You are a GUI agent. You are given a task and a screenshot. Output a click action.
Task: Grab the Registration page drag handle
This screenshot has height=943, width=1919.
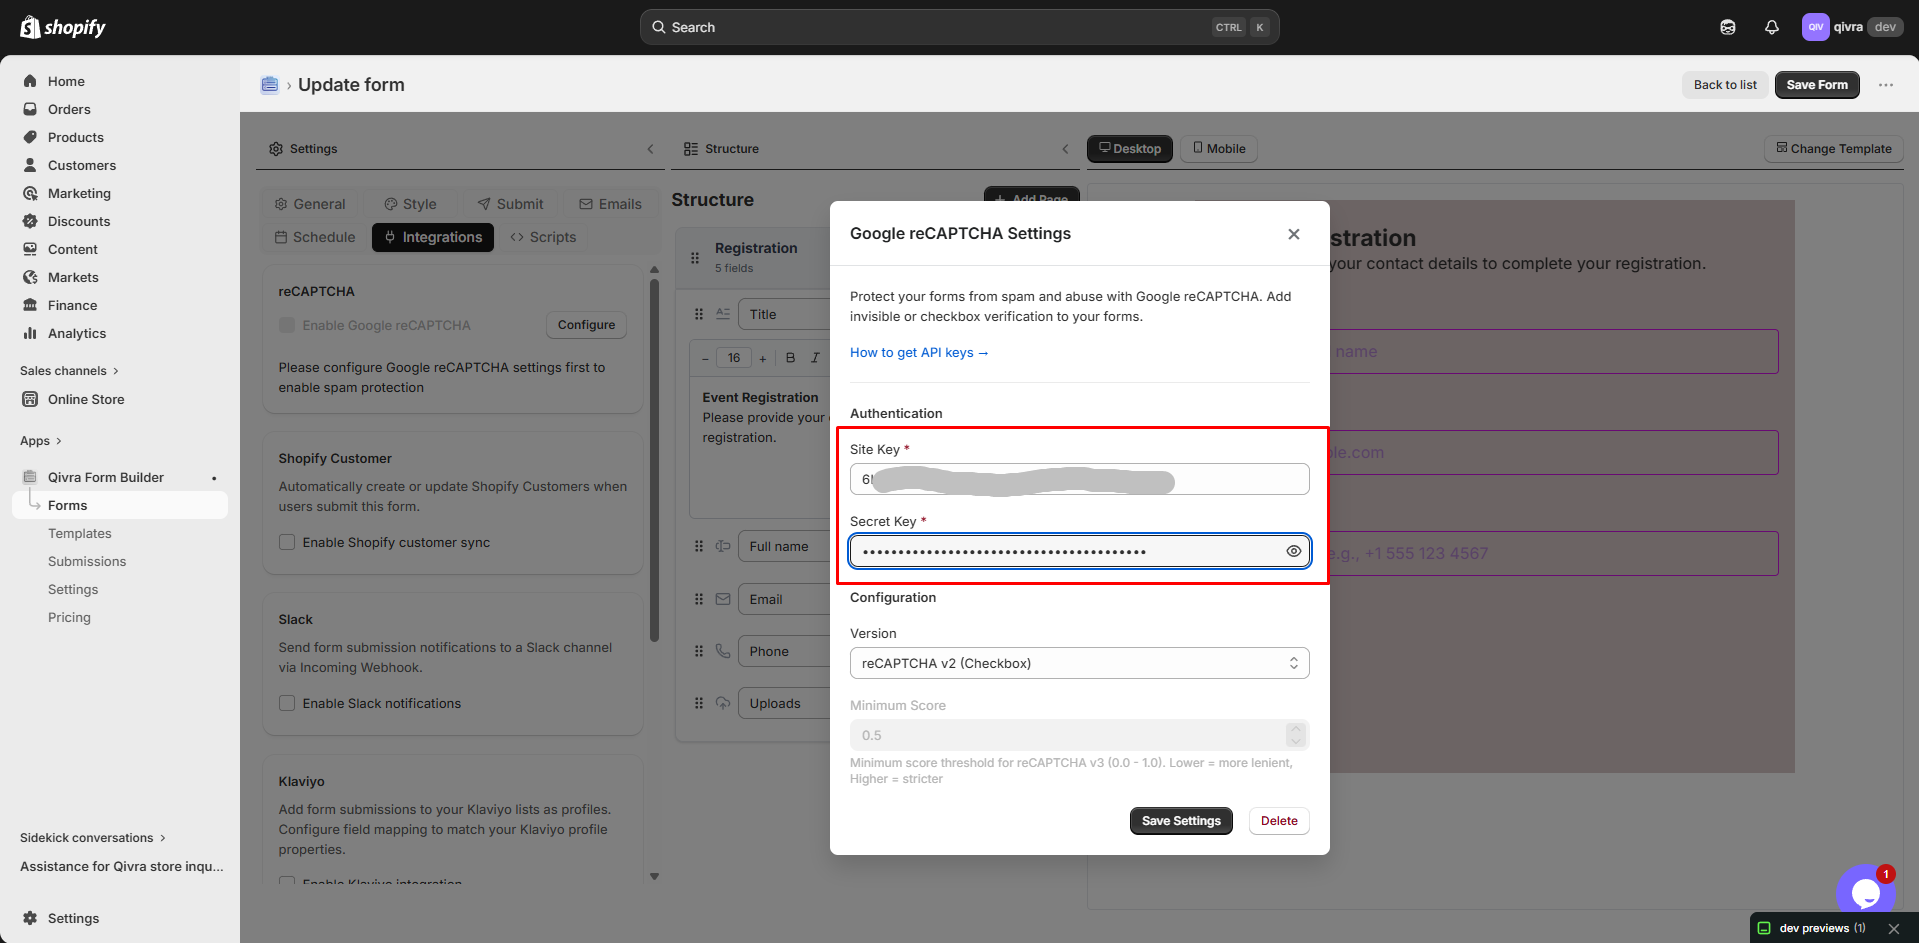(695, 257)
